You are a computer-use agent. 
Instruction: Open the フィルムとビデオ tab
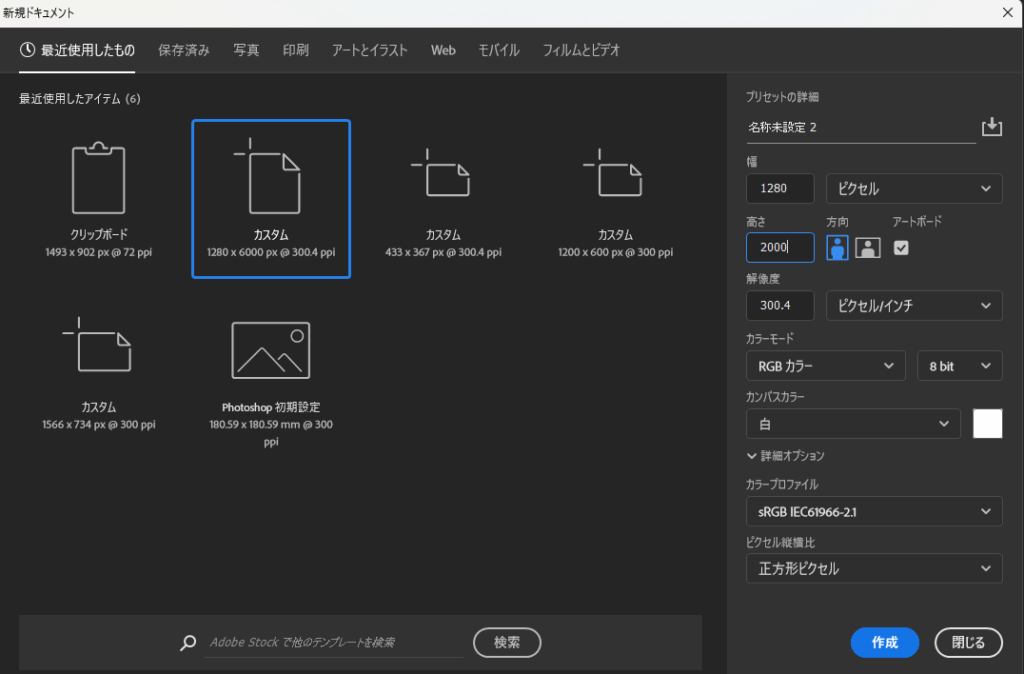(x=581, y=50)
